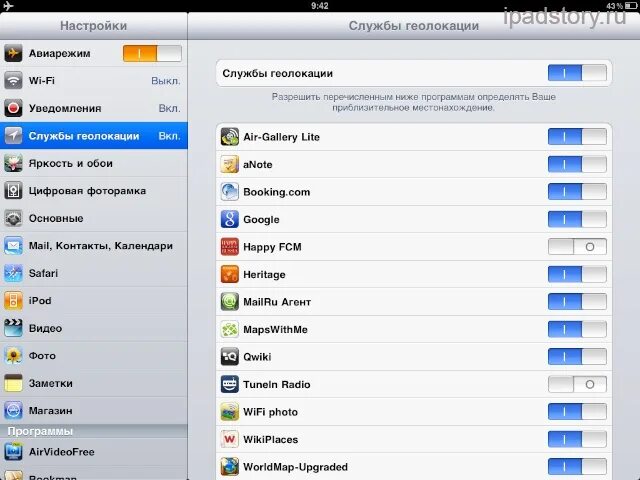Toggle location for Air-Gallery Lite
The width and height of the screenshot is (640, 480).
pos(577,137)
